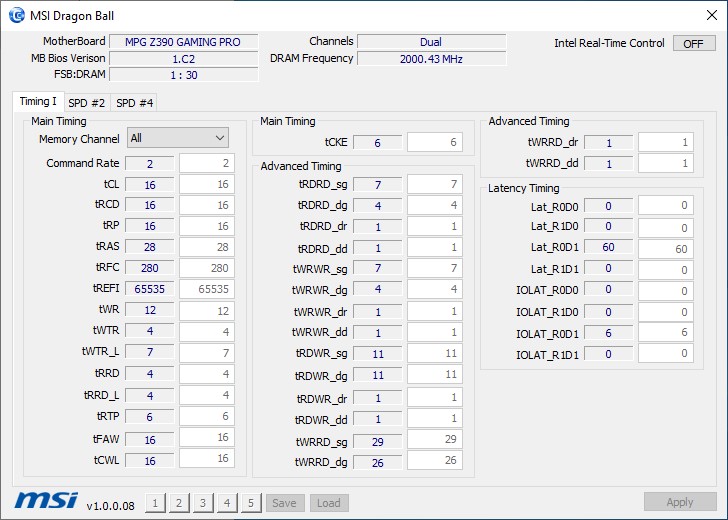The height and width of the screenshot is (520, 728).
Task: Close the MSI Dragon Ball window
Action: 712,15
